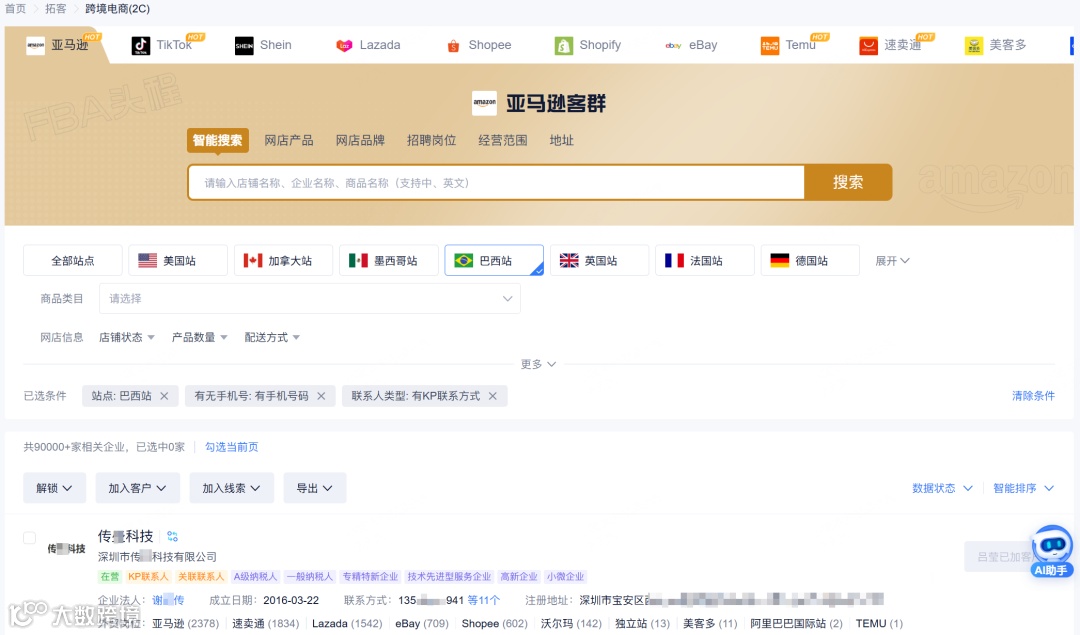The width and height of the screenshot is (1080, 635).
Task: Click the 拓客 breadcrumb link
Action: [56, 9]
